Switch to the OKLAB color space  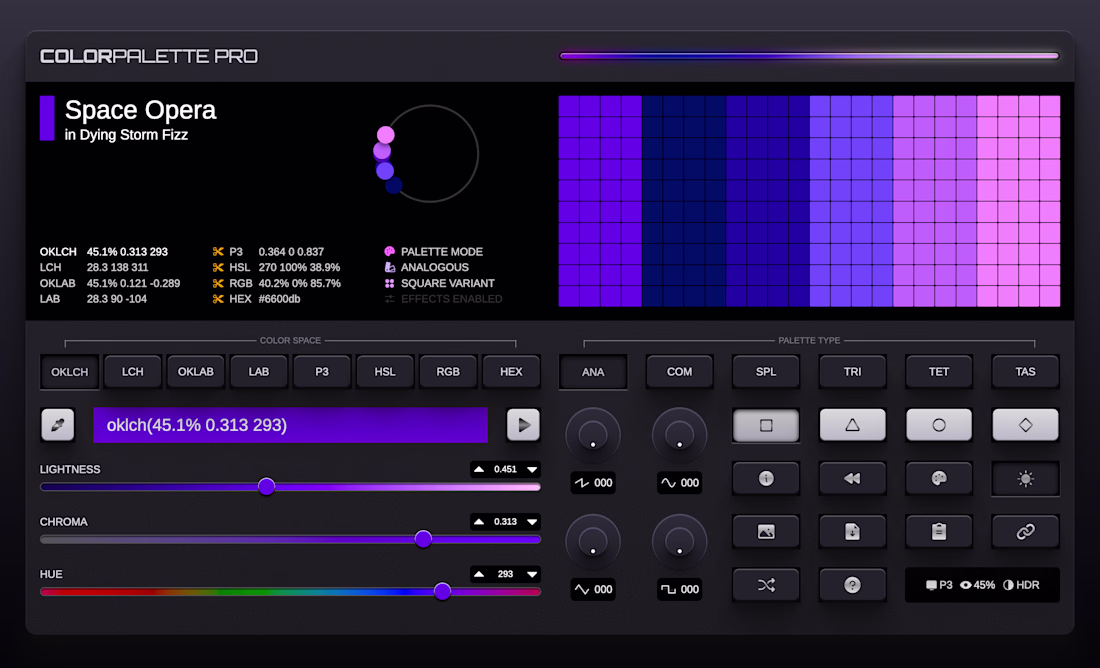pos(196,372)
